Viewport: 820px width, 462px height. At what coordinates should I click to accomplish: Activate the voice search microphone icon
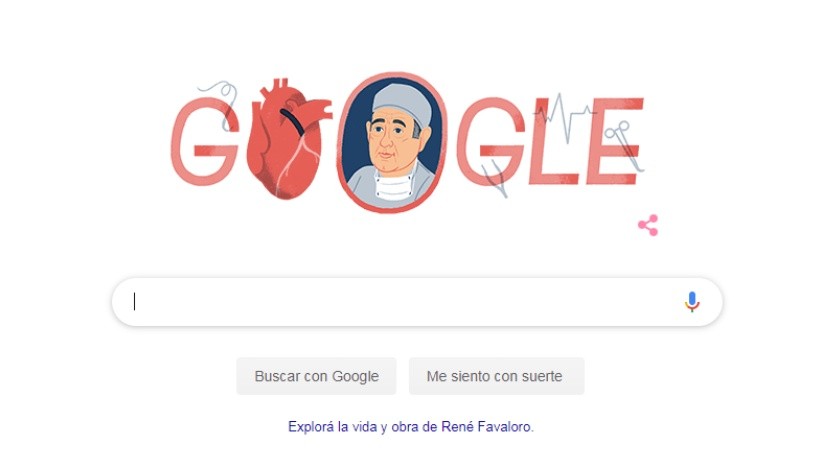(x=692, y=302)
